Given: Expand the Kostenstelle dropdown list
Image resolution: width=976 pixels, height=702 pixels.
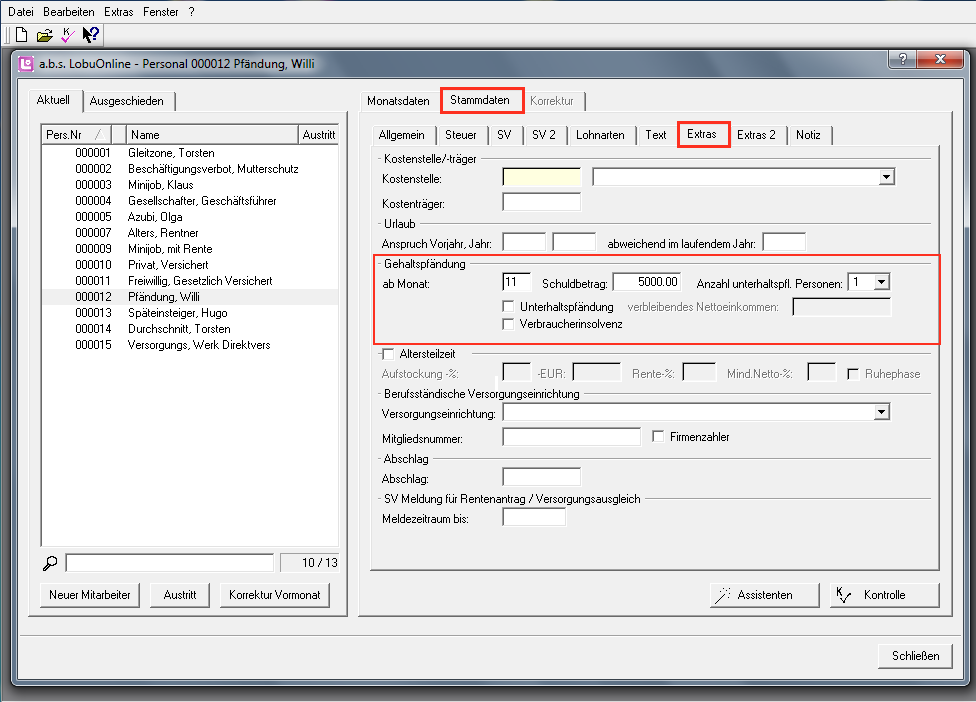Looking at the screenshot, I should (885, 177).
